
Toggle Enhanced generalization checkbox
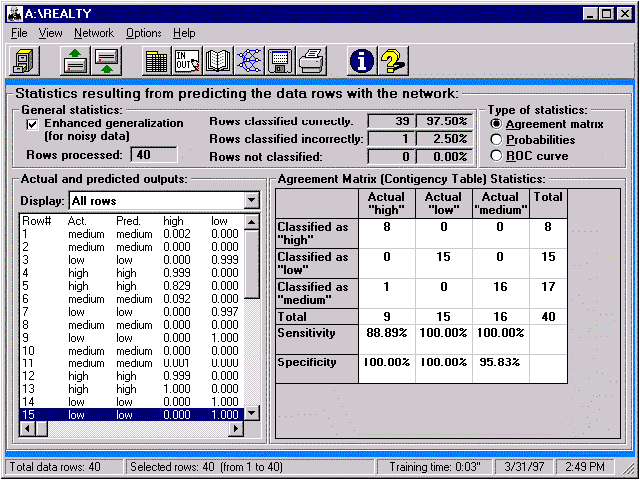click(32, 123)
